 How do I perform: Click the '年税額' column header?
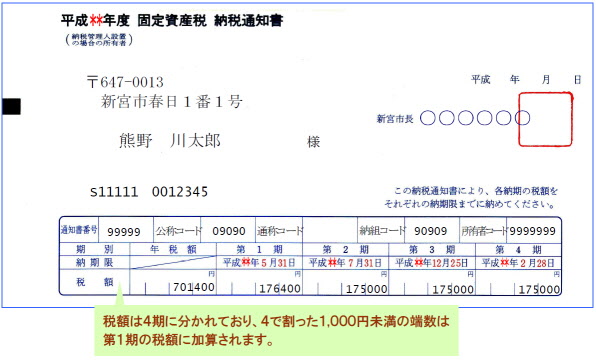click(173, 249)
